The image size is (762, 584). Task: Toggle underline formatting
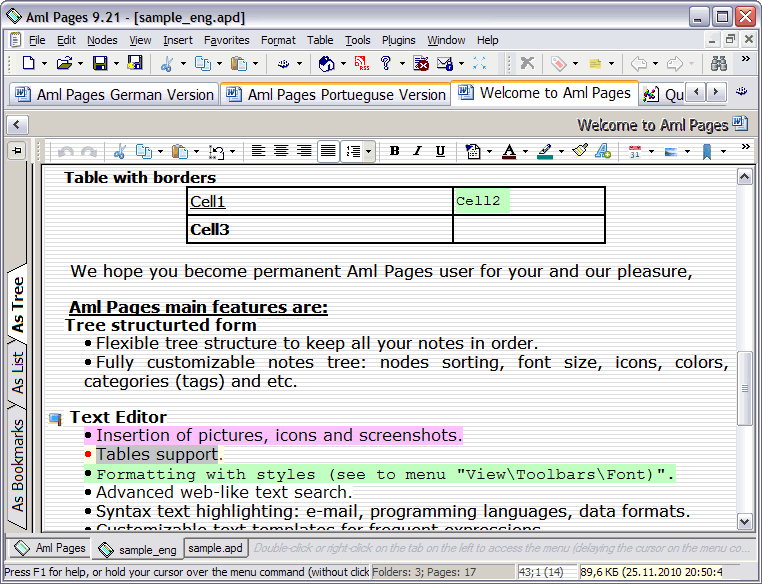click(440, 151)
